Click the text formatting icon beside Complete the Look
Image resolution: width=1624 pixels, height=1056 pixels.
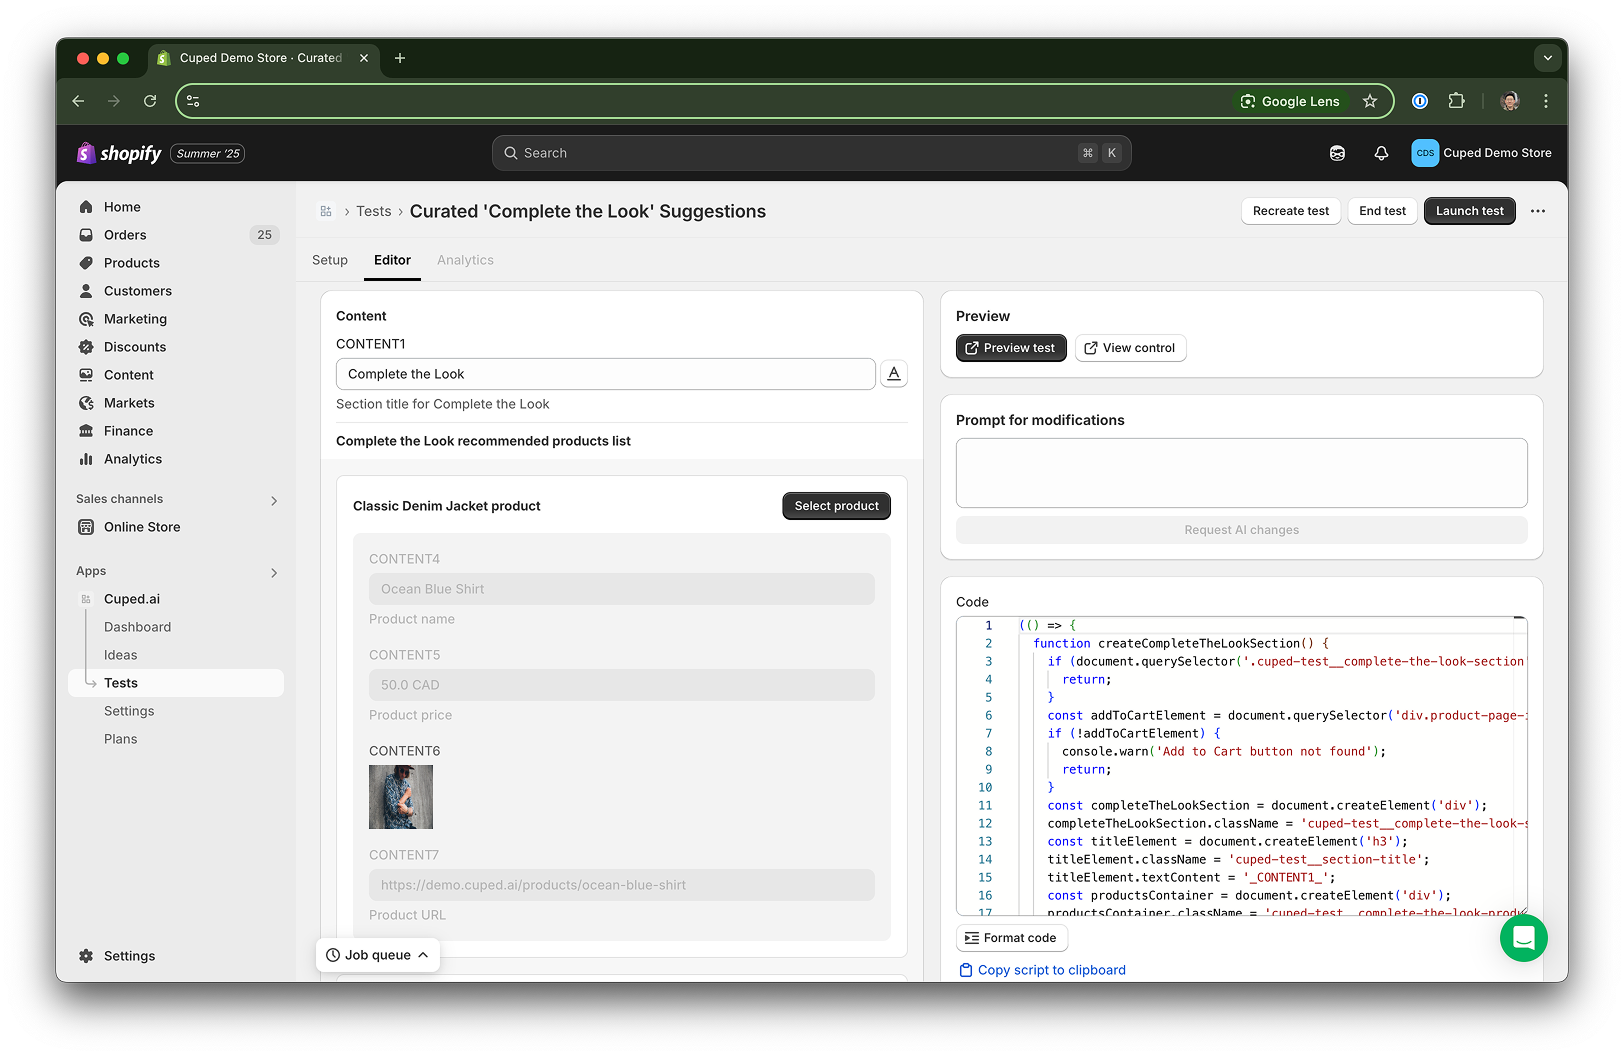pos(893,374)
